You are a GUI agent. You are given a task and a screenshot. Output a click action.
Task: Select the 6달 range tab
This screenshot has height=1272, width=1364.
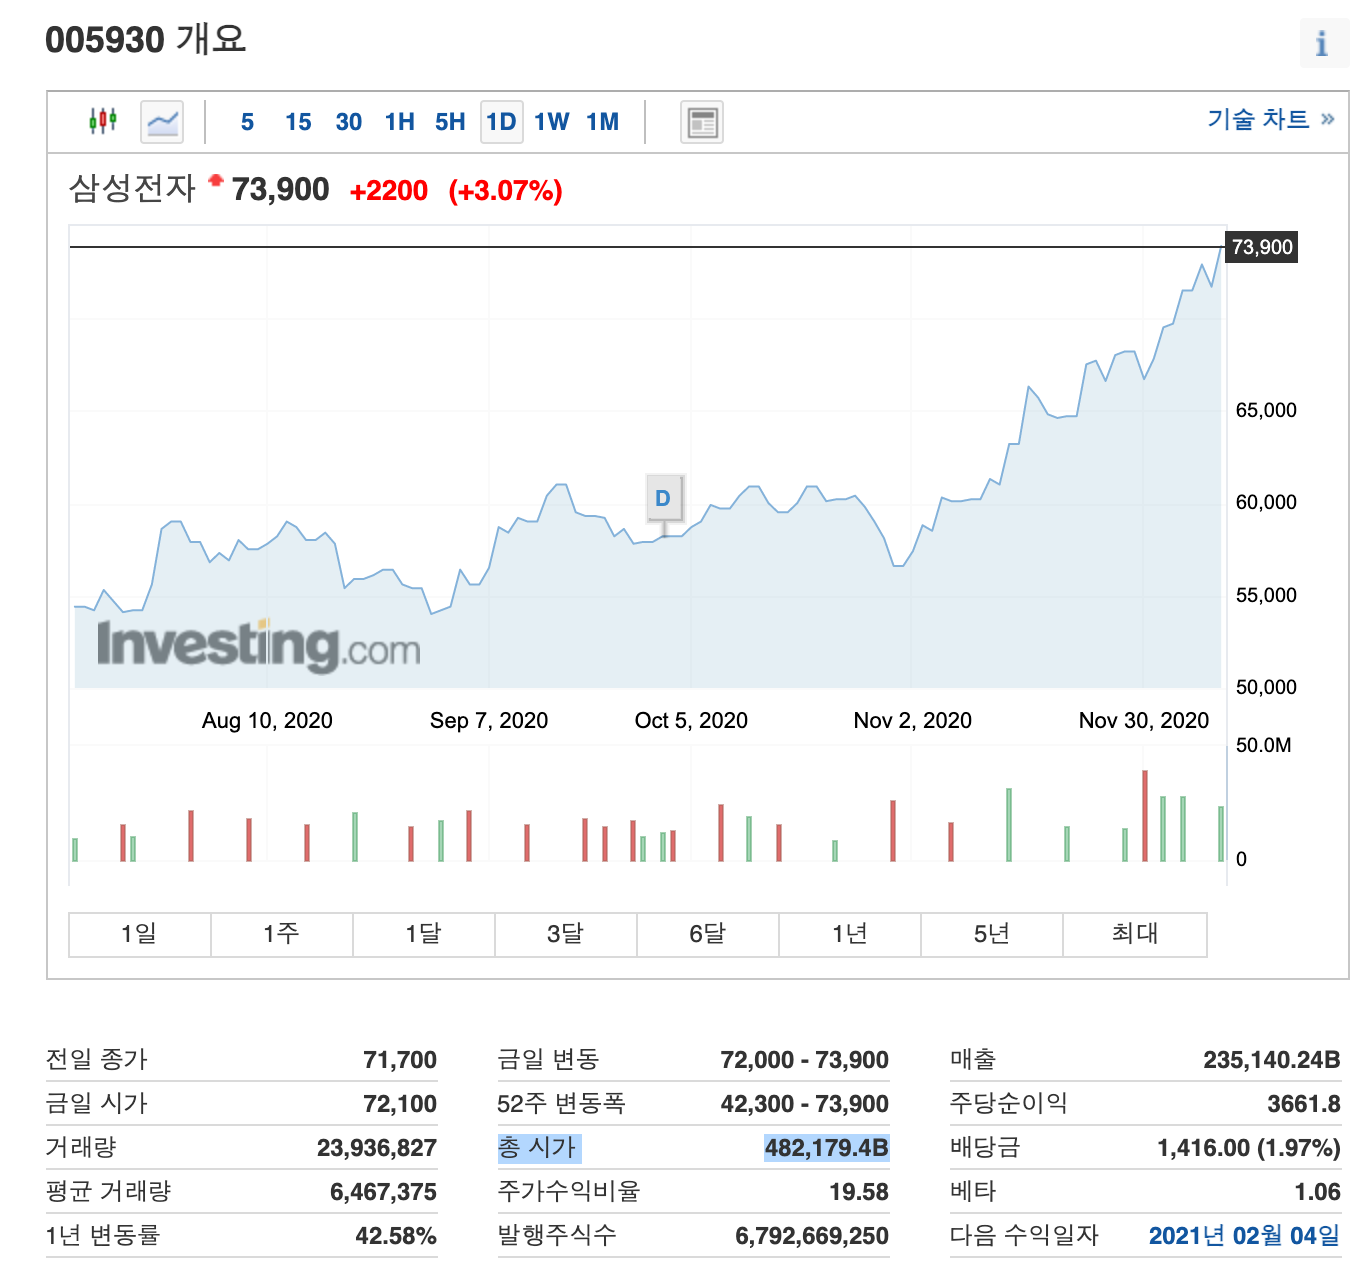pyautogui.click(x=708, y=934)
